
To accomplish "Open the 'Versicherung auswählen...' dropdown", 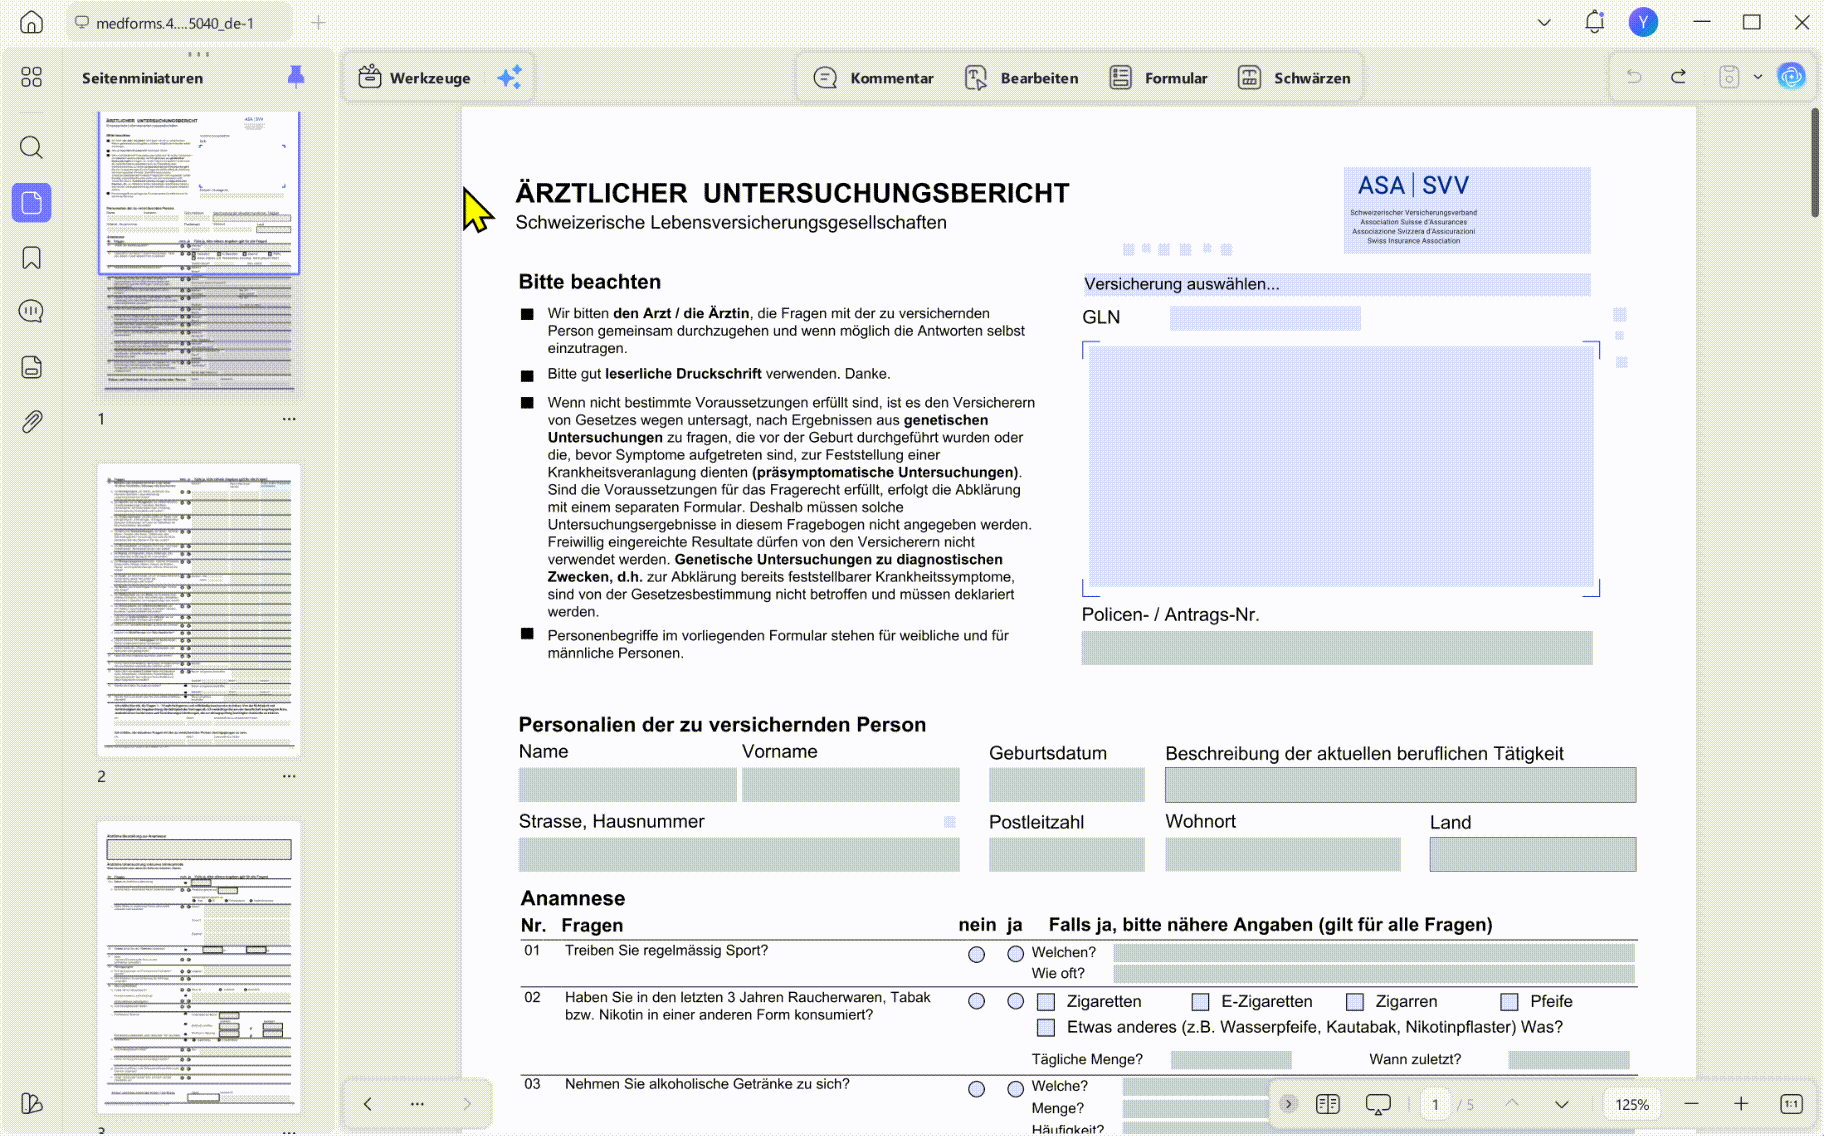I will (1336, 284).
